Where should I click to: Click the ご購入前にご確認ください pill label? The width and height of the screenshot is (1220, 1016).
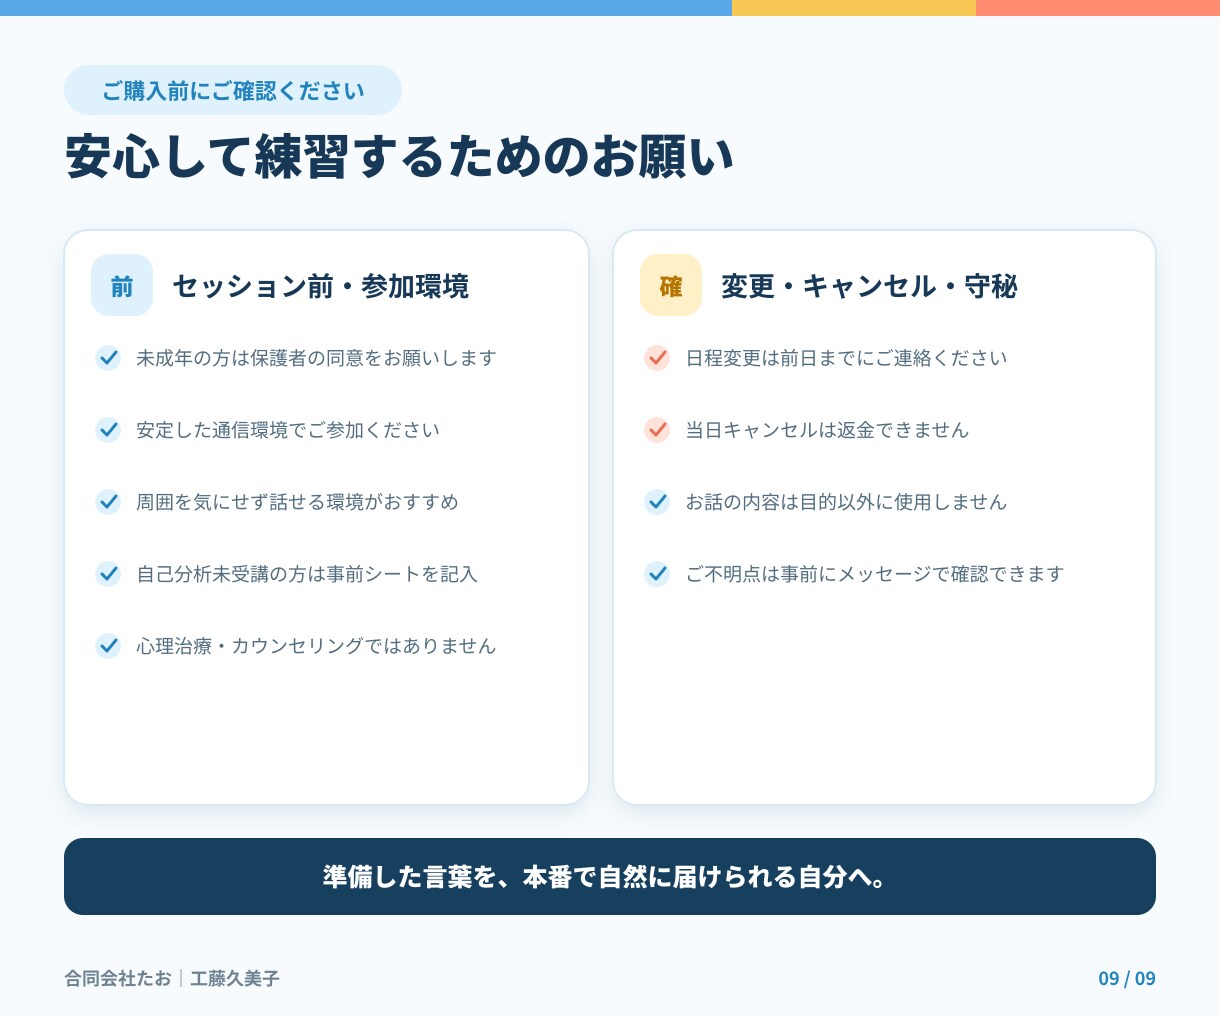coord(233,90)
